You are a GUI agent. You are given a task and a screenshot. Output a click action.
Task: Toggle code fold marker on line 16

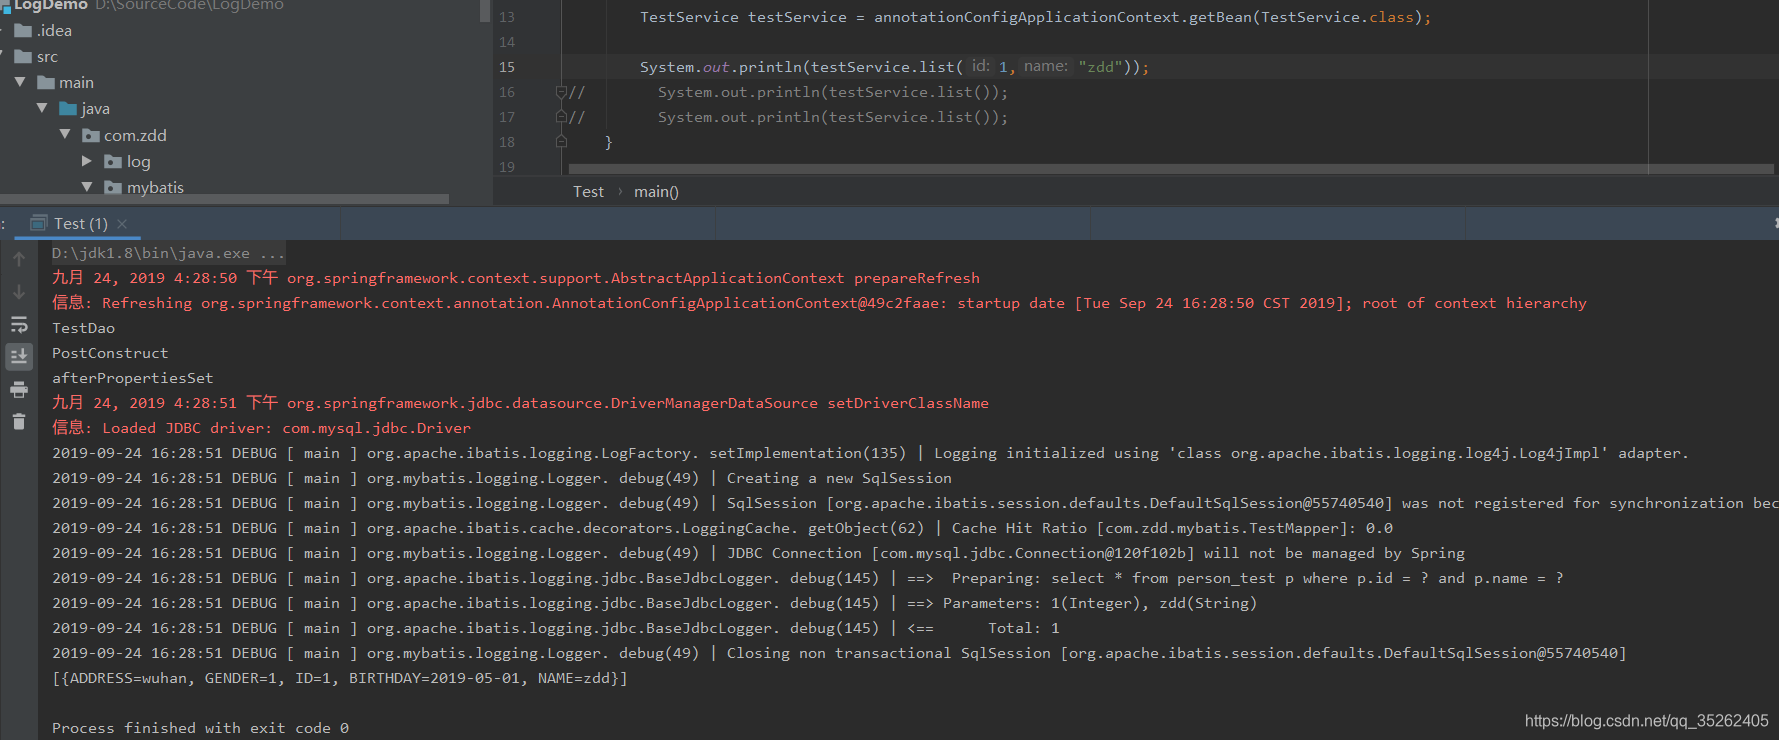tap(561, 92)
